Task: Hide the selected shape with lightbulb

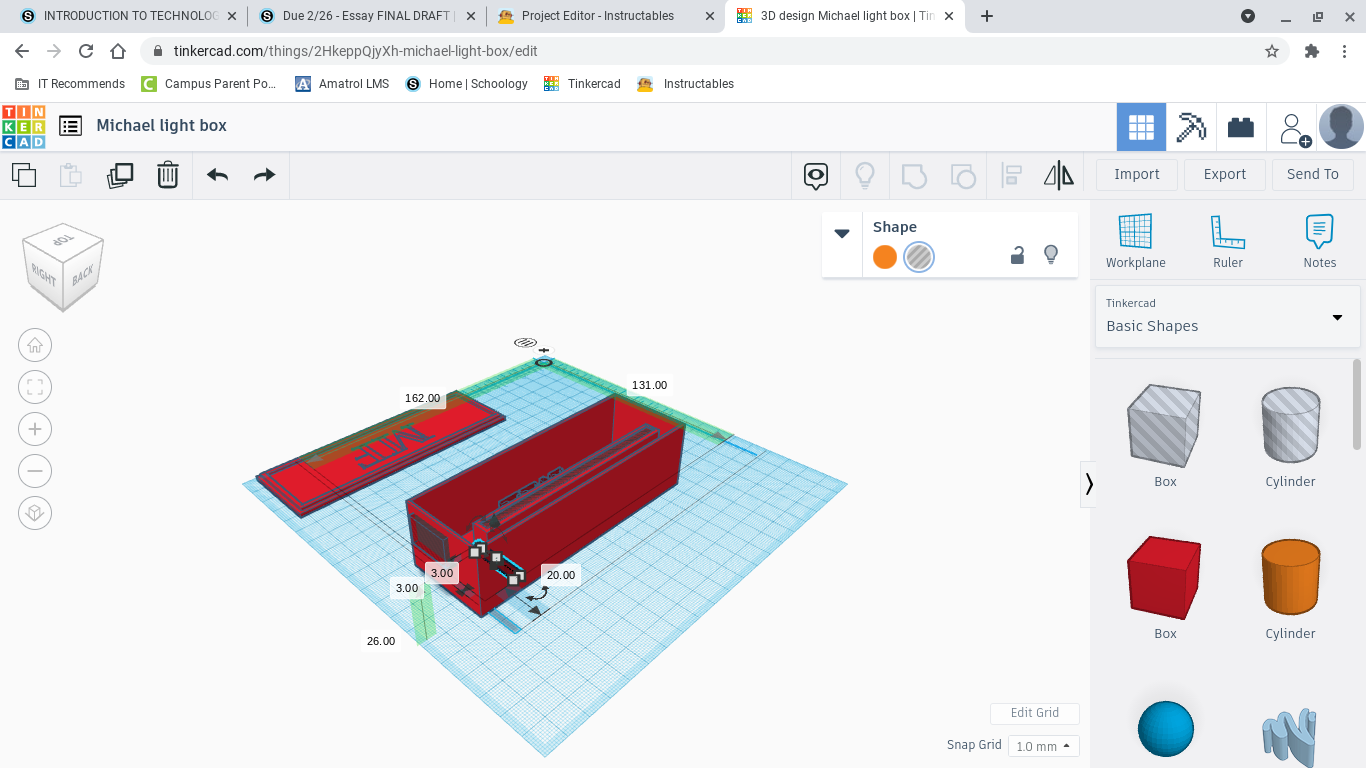Action: [1051, 255]
